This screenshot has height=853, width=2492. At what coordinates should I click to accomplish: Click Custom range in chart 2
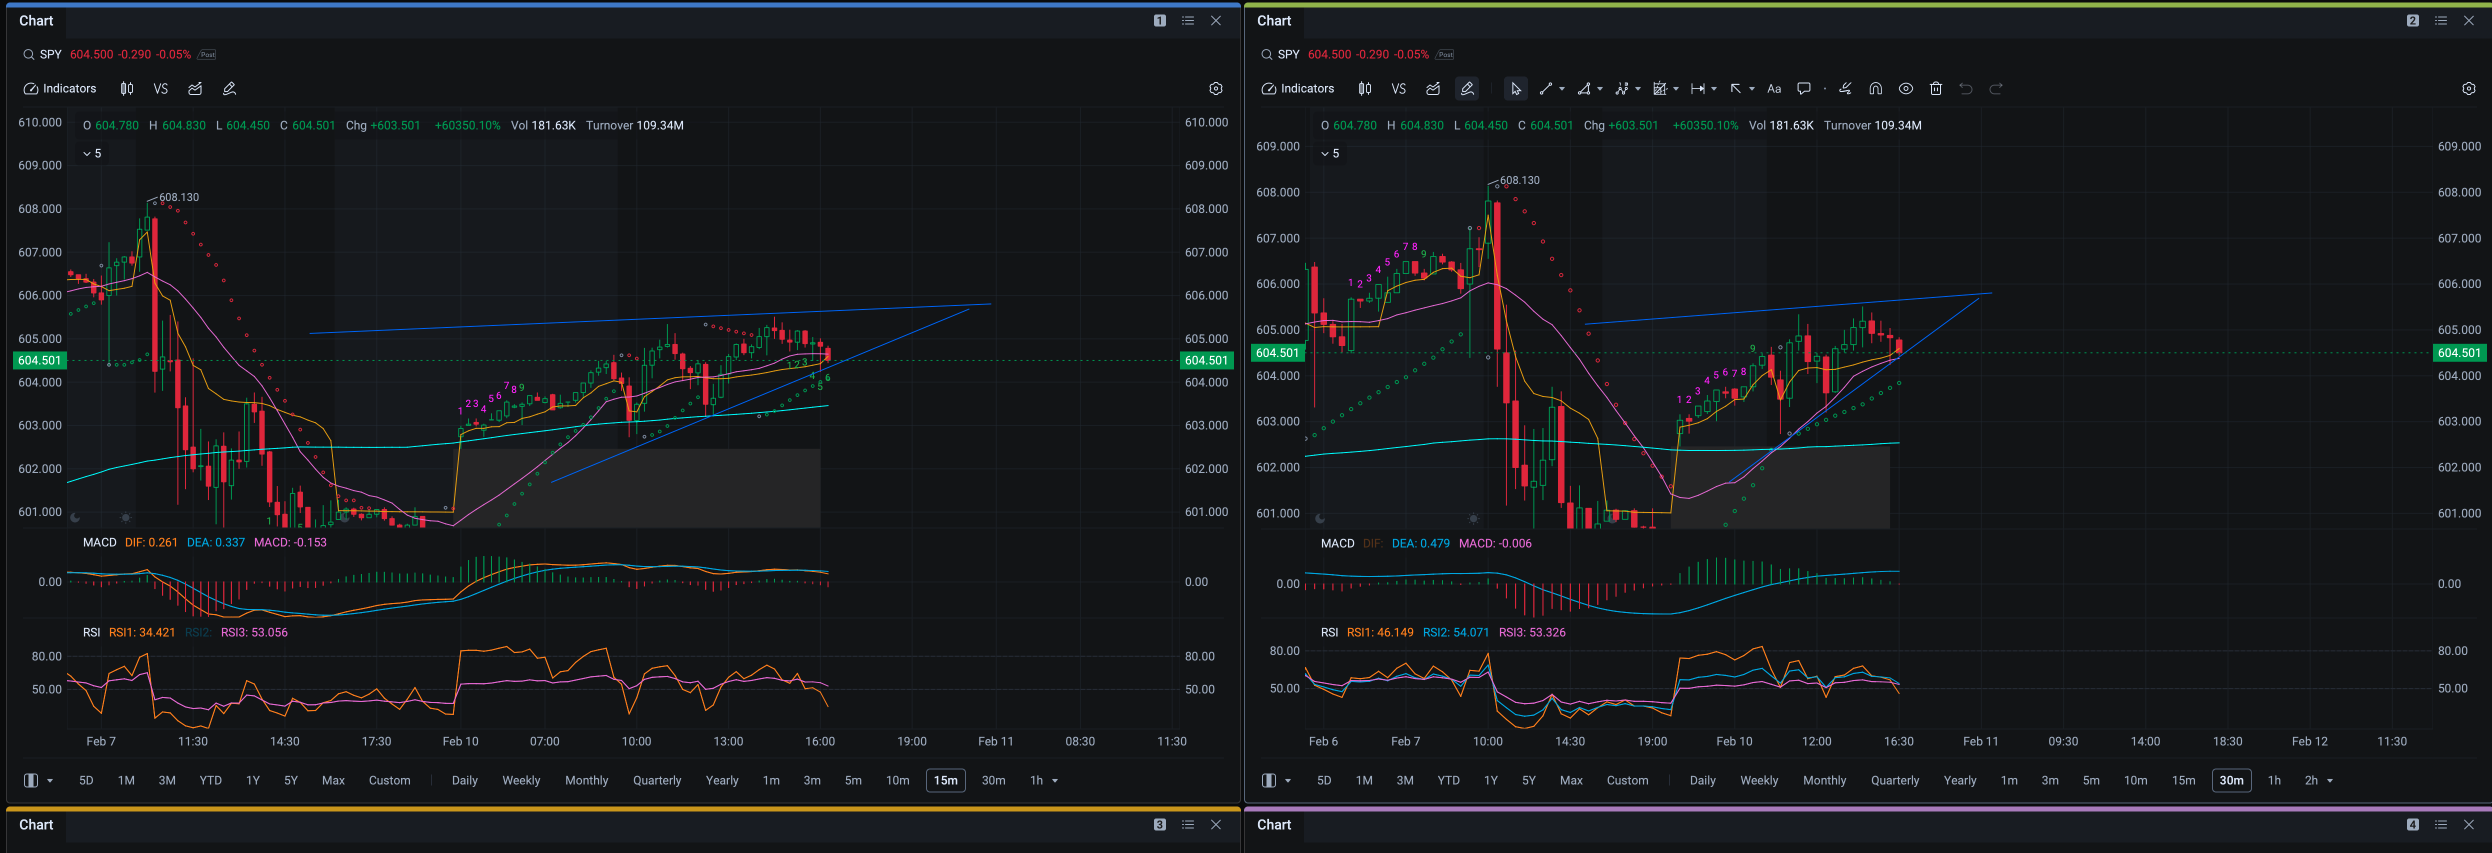coord(1627,781)
